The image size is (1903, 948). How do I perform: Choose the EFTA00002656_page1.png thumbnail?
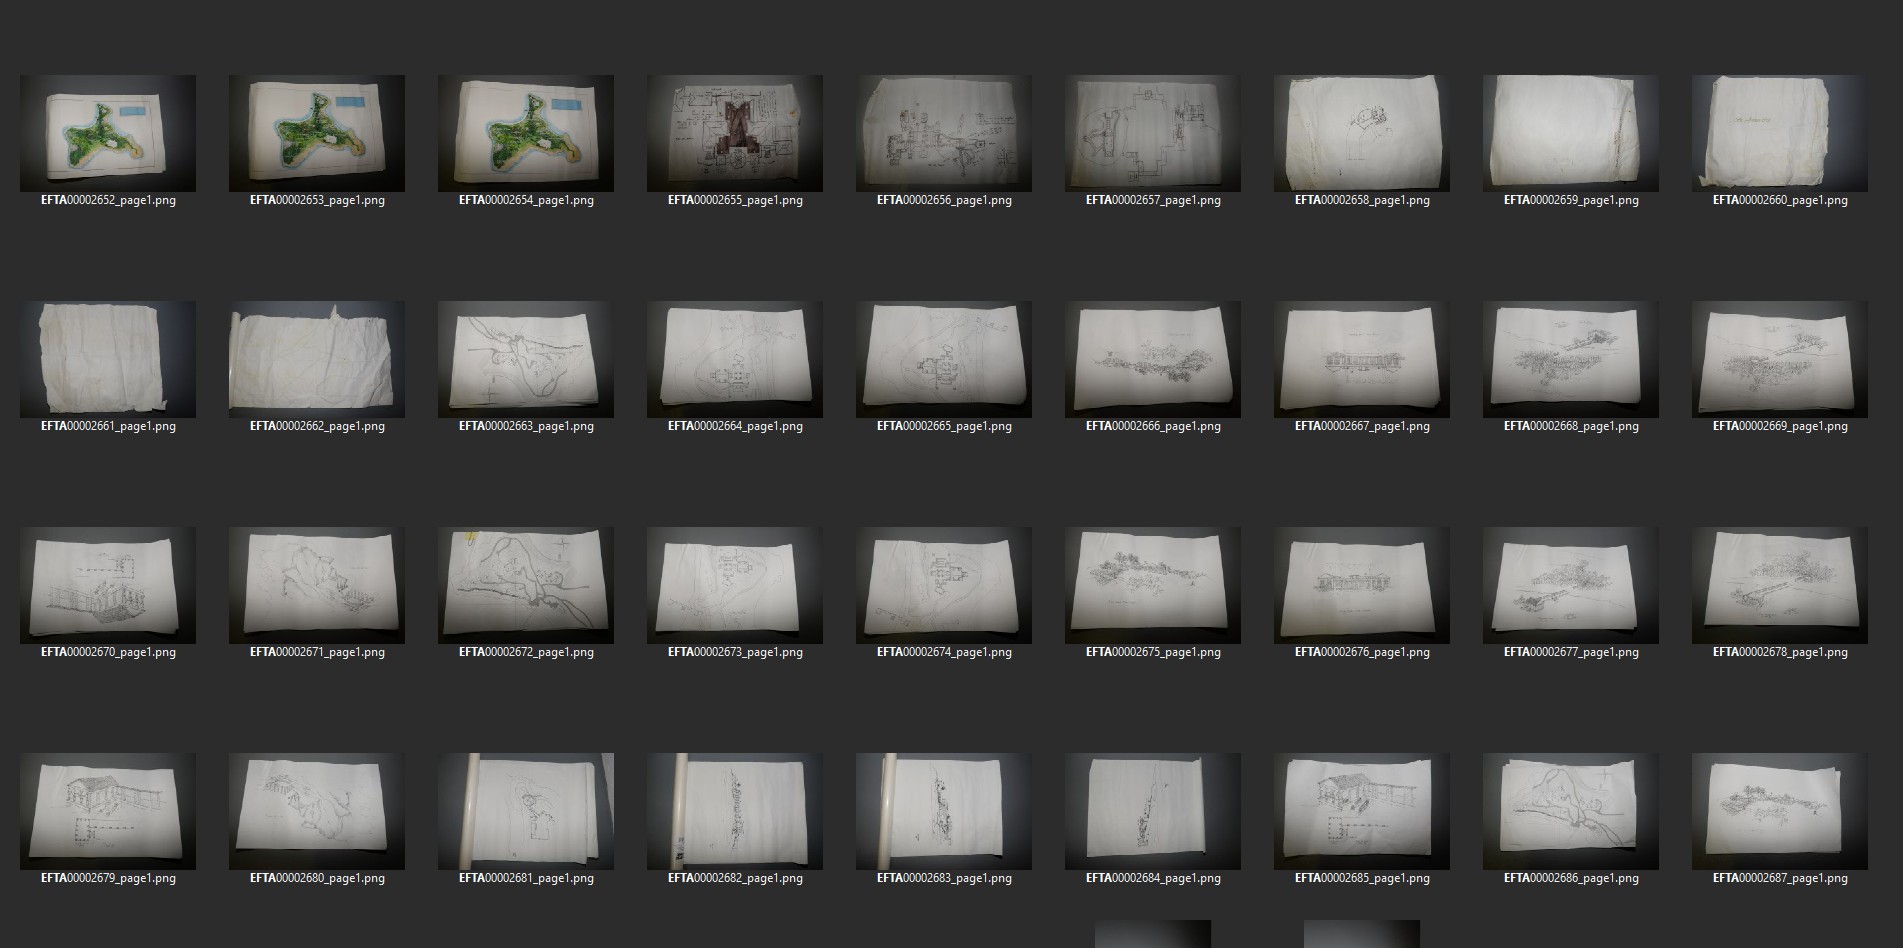pos(944,133)
